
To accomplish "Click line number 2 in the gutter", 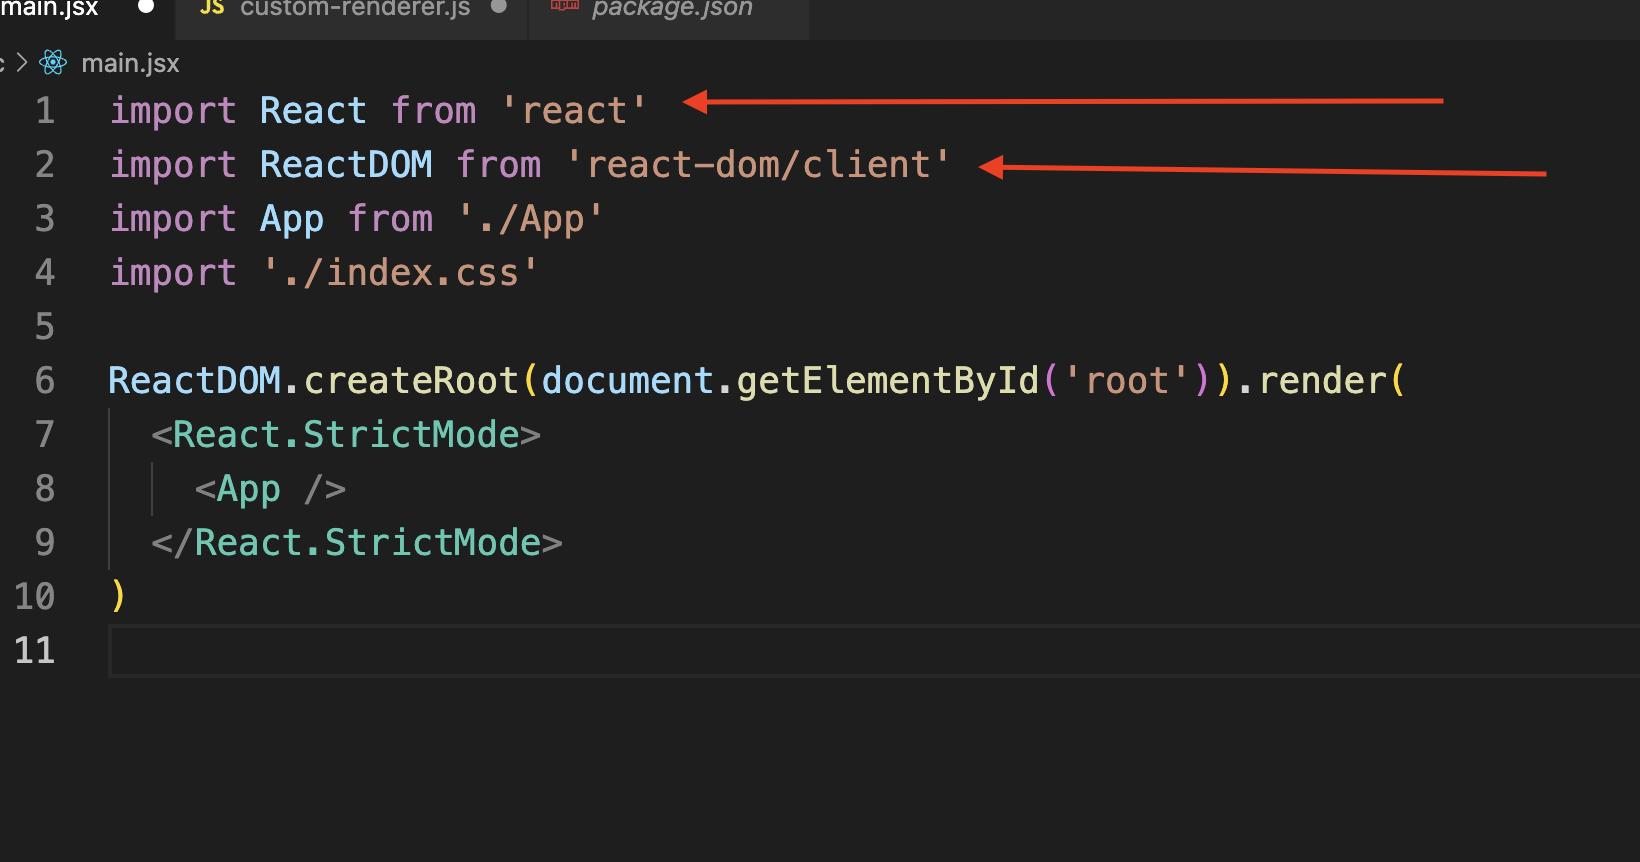I will pyautogui.click(x=45, y=164).
